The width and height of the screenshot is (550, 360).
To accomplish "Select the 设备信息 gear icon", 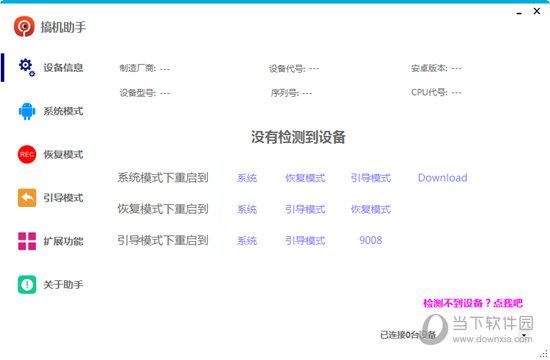I will pos(27,67).
